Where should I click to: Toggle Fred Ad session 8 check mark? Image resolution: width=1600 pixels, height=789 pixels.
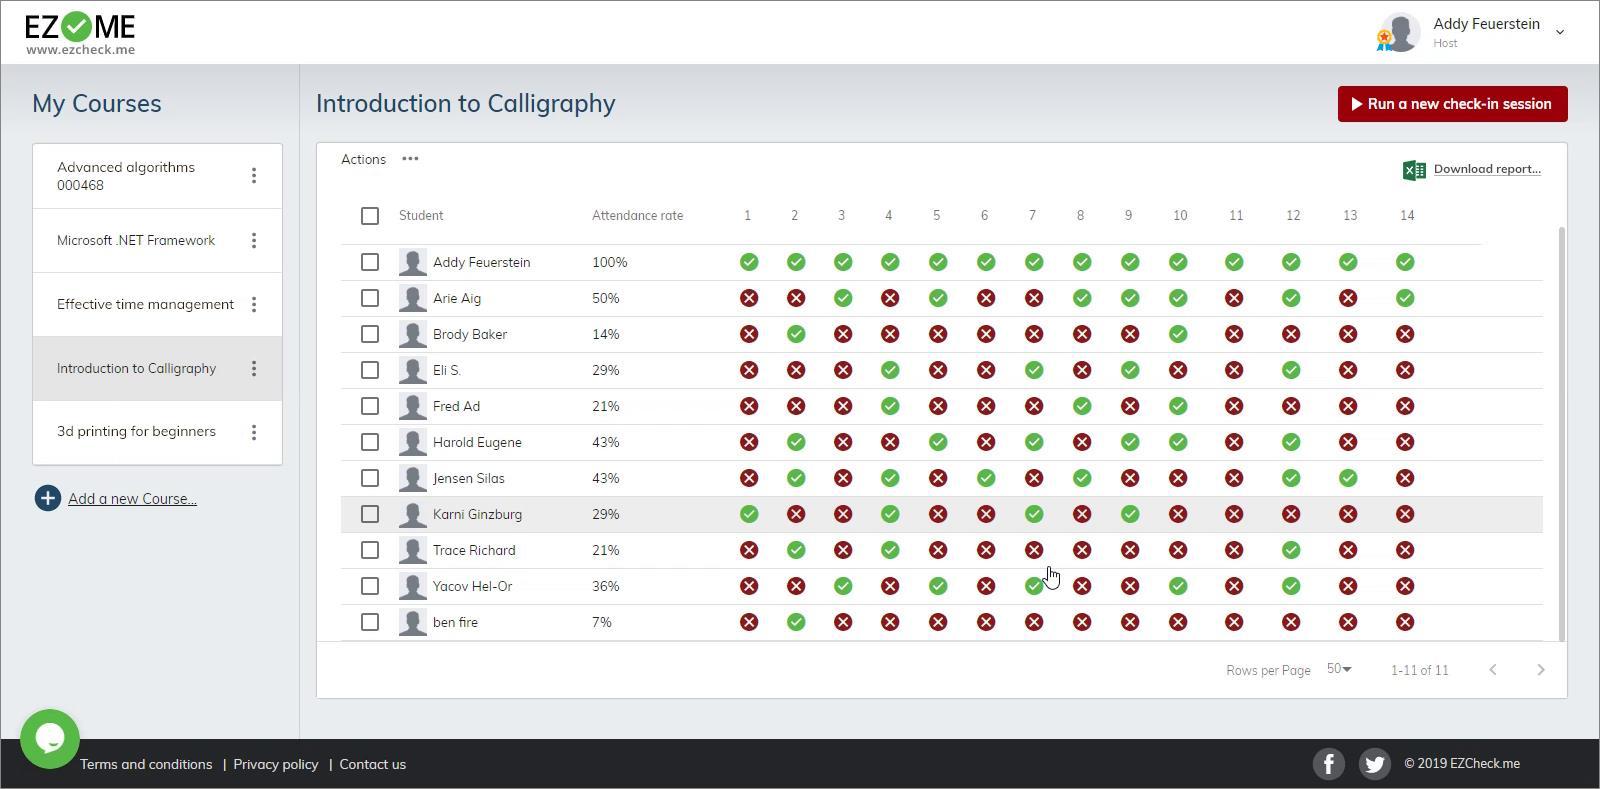[x=1082, y=406]
